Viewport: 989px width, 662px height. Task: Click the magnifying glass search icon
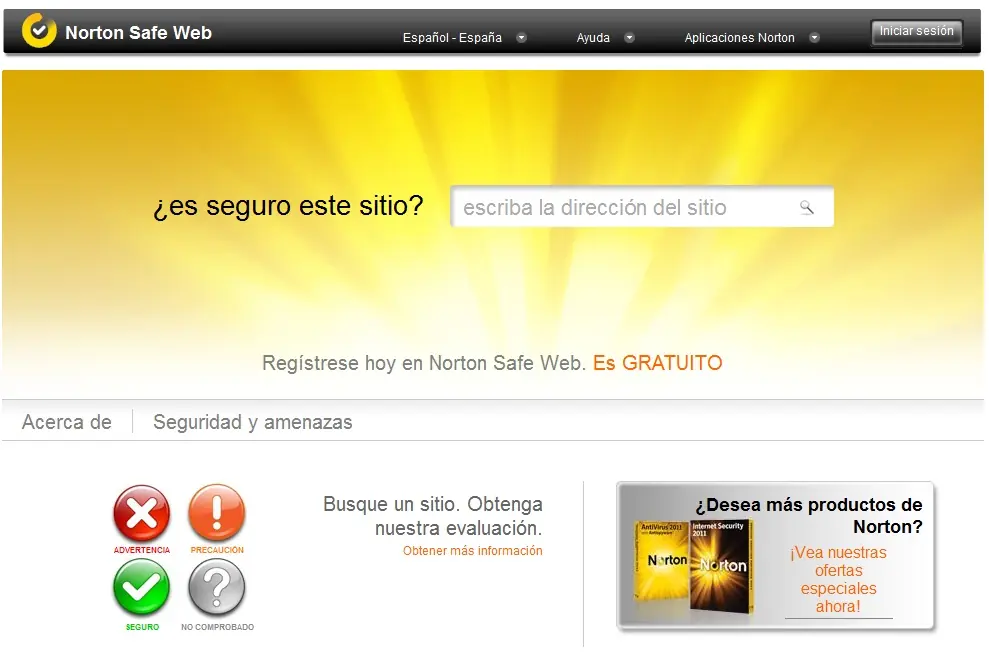point(807,207)
